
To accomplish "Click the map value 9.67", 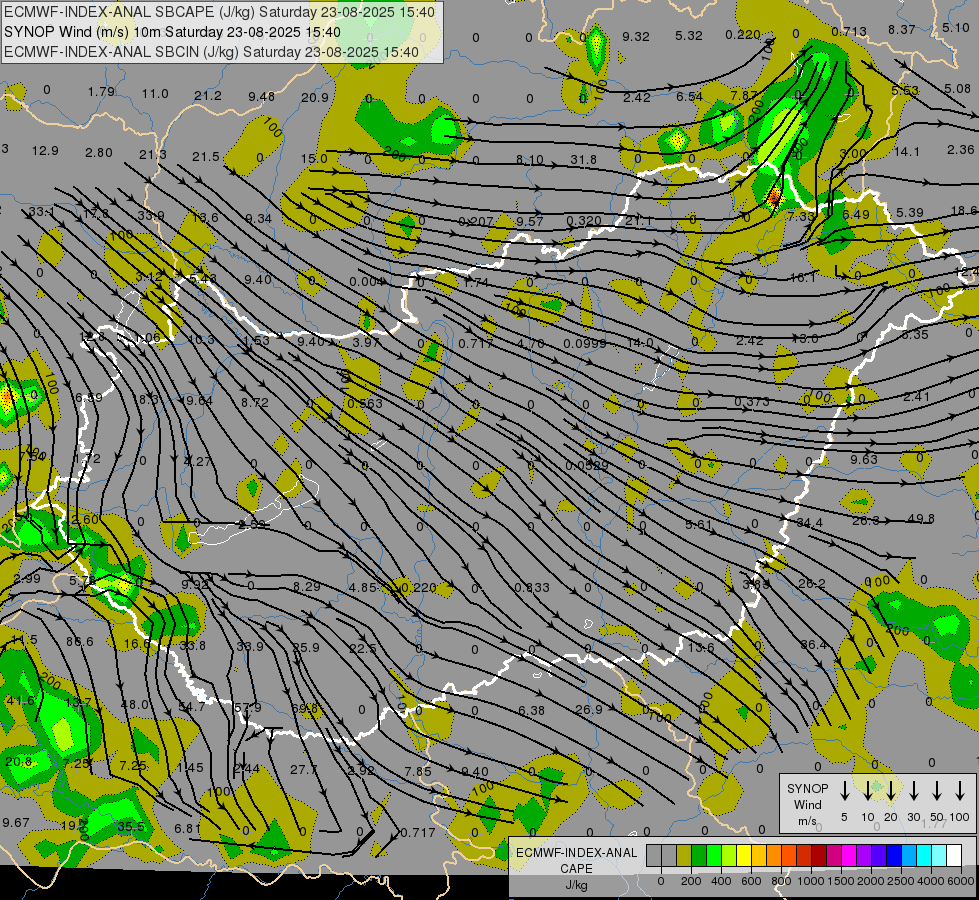I will 16,823.
